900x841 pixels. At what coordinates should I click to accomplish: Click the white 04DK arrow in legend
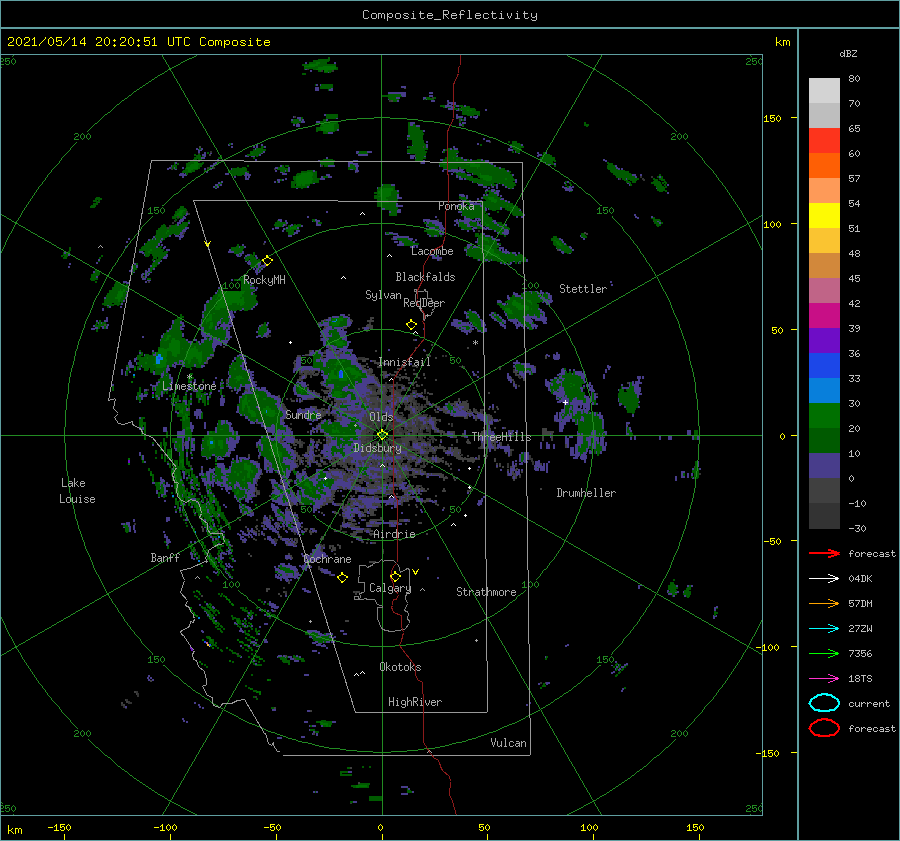click(x=824, y=579)
